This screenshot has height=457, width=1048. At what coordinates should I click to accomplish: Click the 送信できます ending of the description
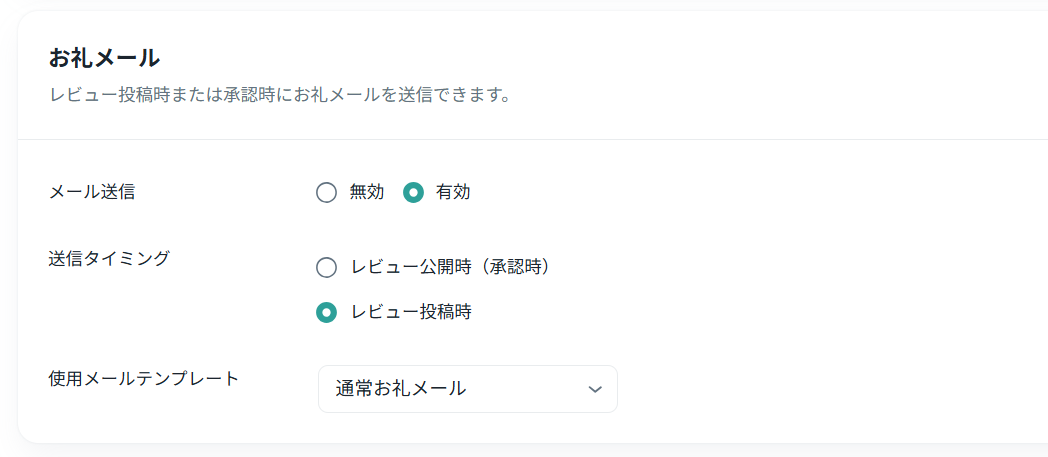pyautogui.click(x=458, y=97)
